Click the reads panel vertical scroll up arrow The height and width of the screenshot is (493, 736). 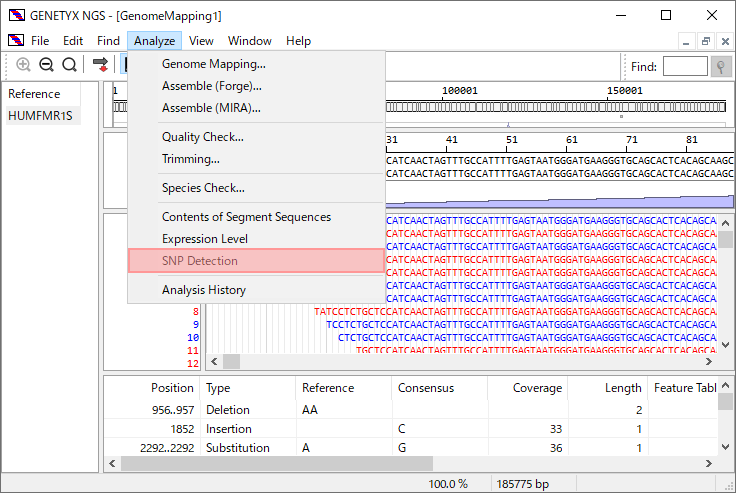tap(726, 223)
